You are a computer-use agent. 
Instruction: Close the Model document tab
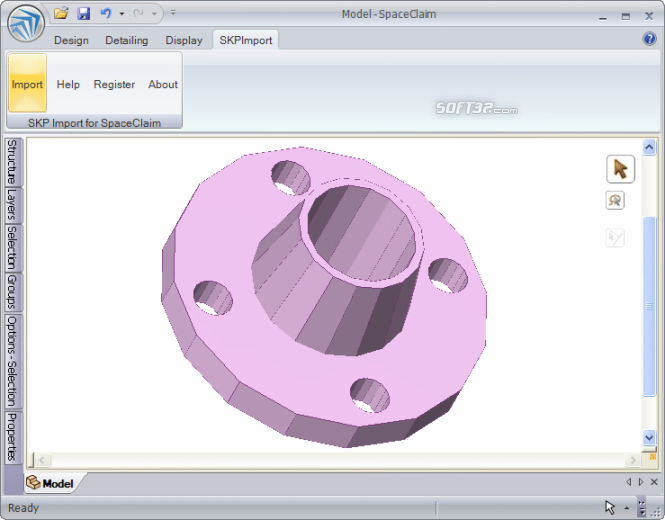pyautogui.click(x=654, y=482)
